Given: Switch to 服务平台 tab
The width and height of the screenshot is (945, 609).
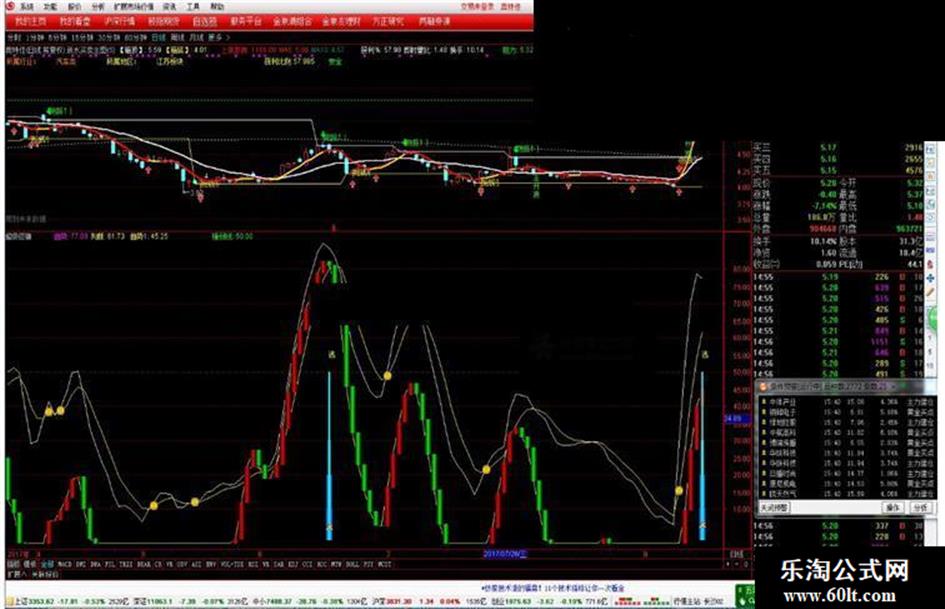Looking at the screenshot, I should tap(246, 22).
